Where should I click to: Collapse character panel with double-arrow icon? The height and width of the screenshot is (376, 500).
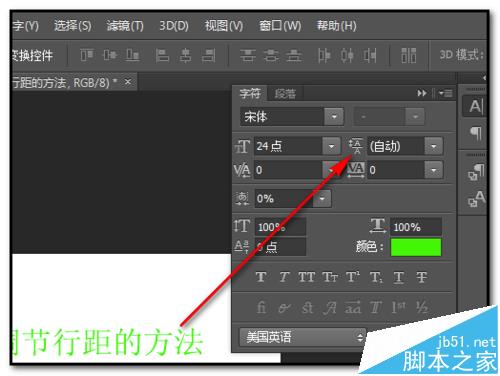click(422, 93)
